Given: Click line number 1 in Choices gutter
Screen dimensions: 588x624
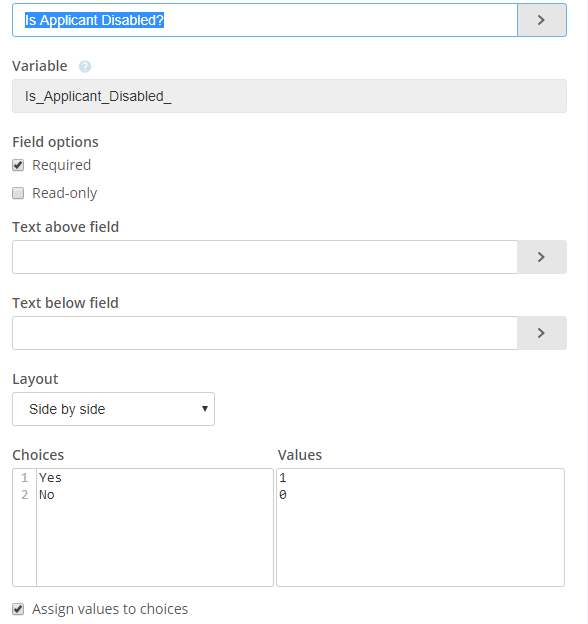Looking at the screenshot, I should 25,478.
